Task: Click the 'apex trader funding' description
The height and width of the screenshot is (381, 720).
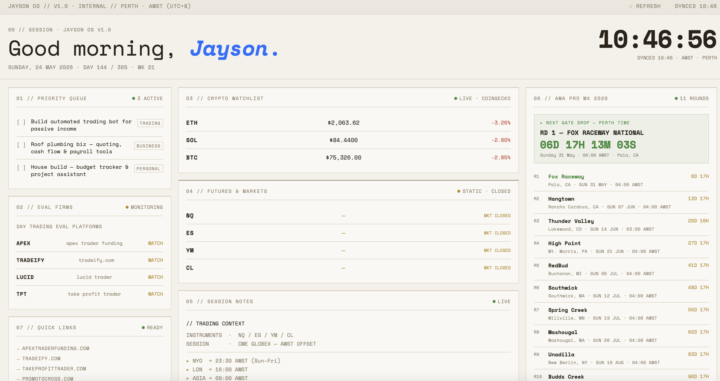Action: (x=94, y=243)
